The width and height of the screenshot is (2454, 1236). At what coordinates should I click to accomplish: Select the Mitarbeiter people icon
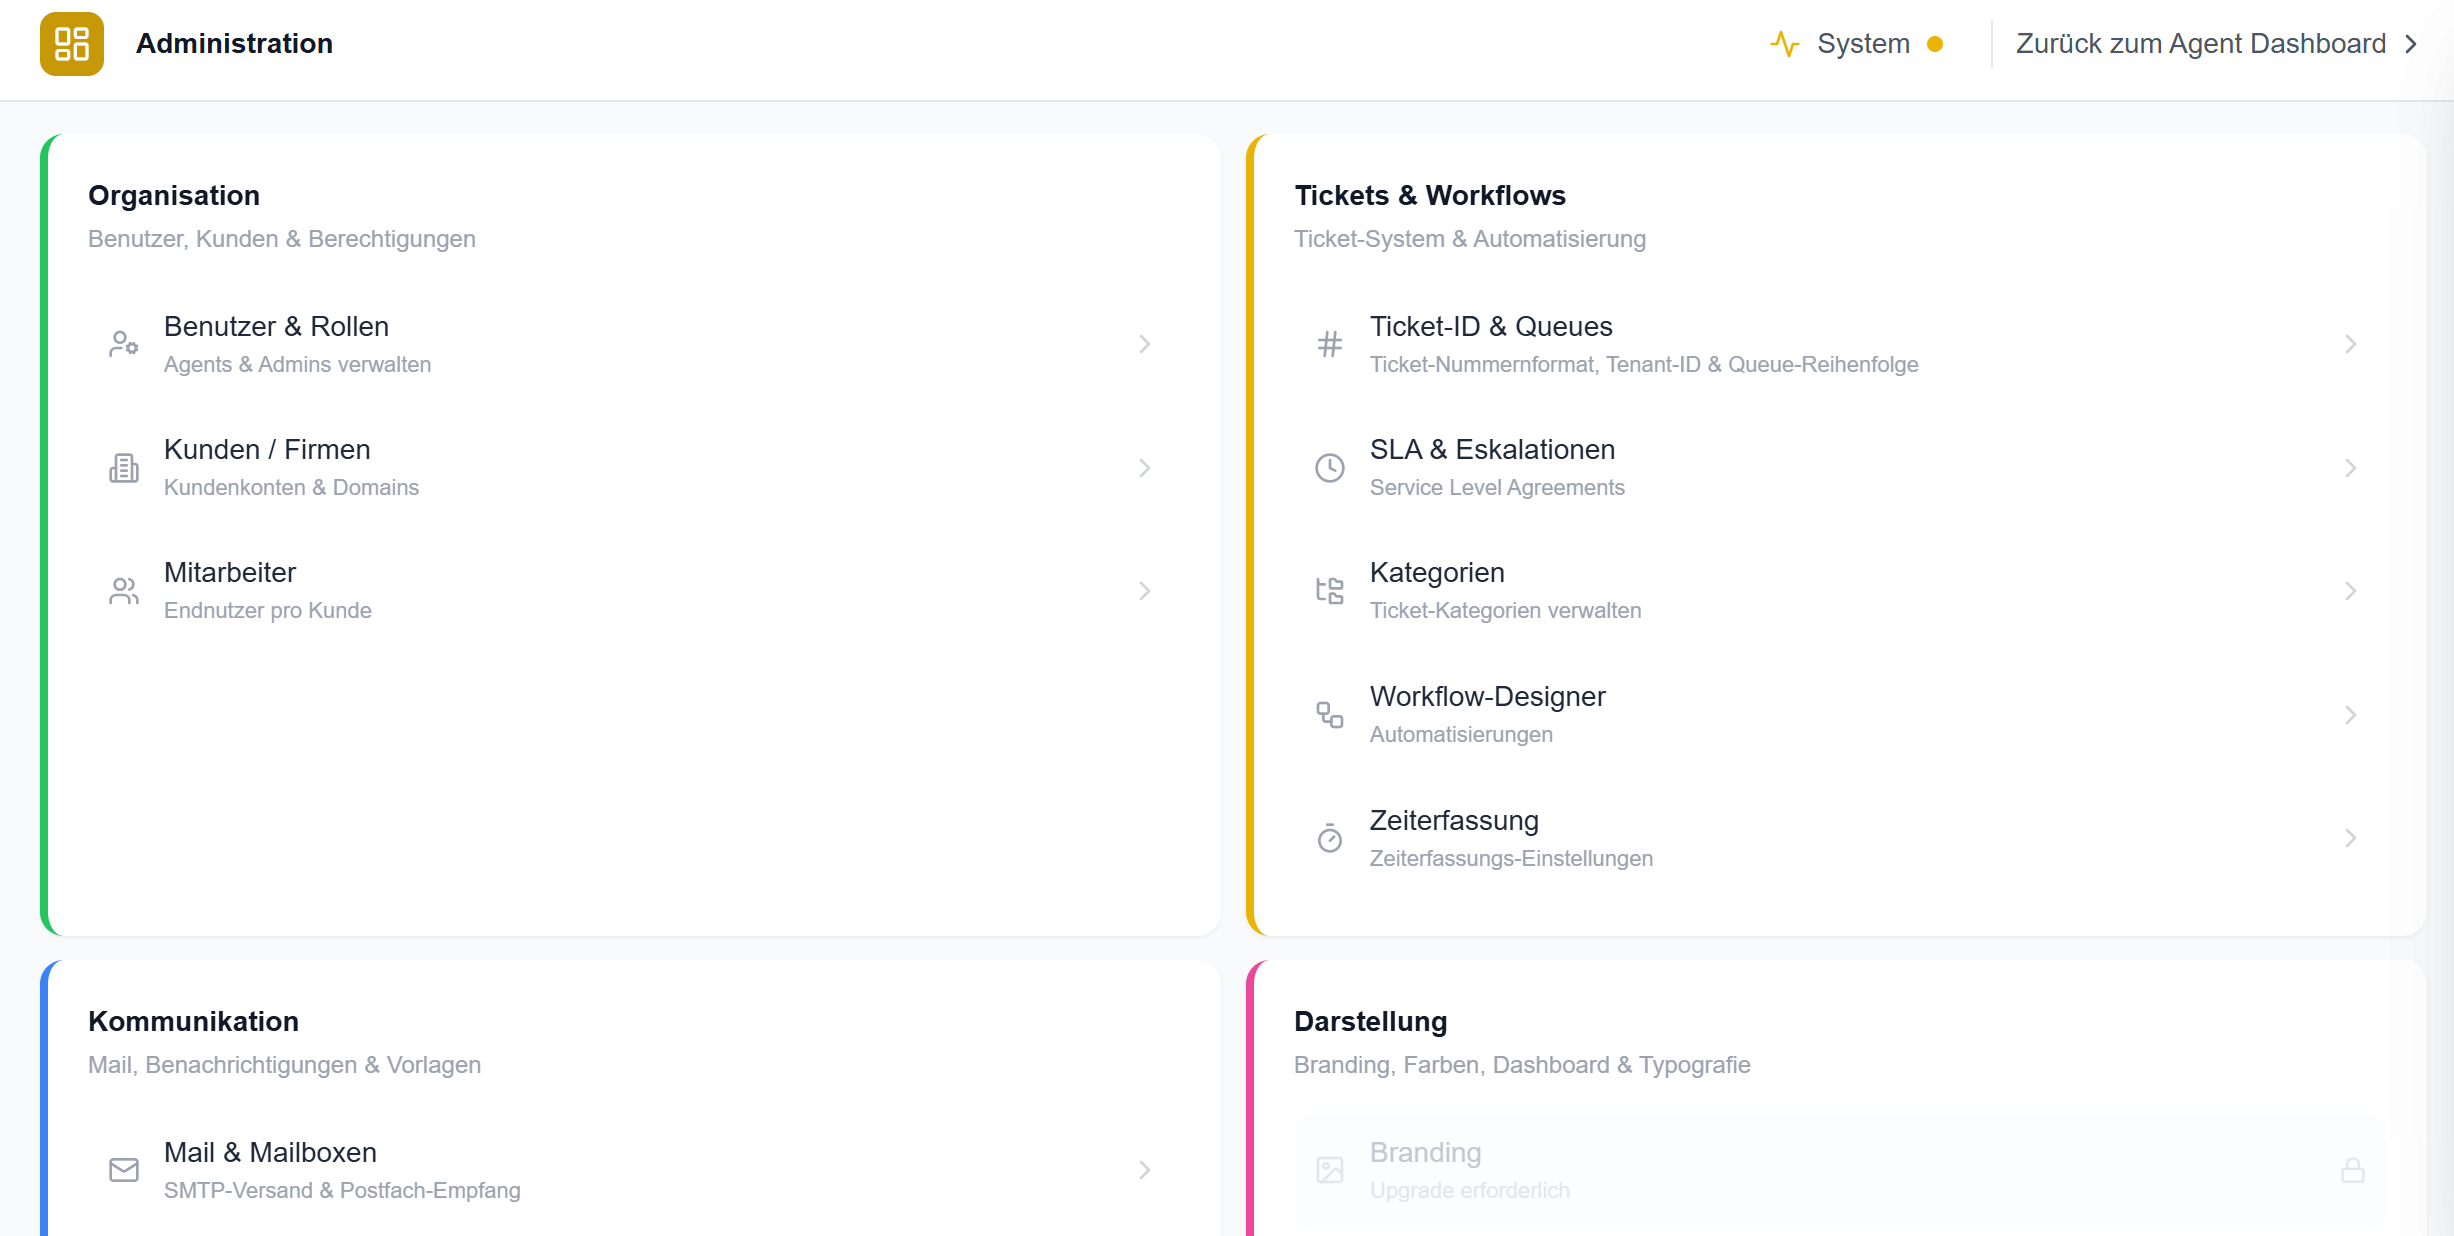point(123,590)
